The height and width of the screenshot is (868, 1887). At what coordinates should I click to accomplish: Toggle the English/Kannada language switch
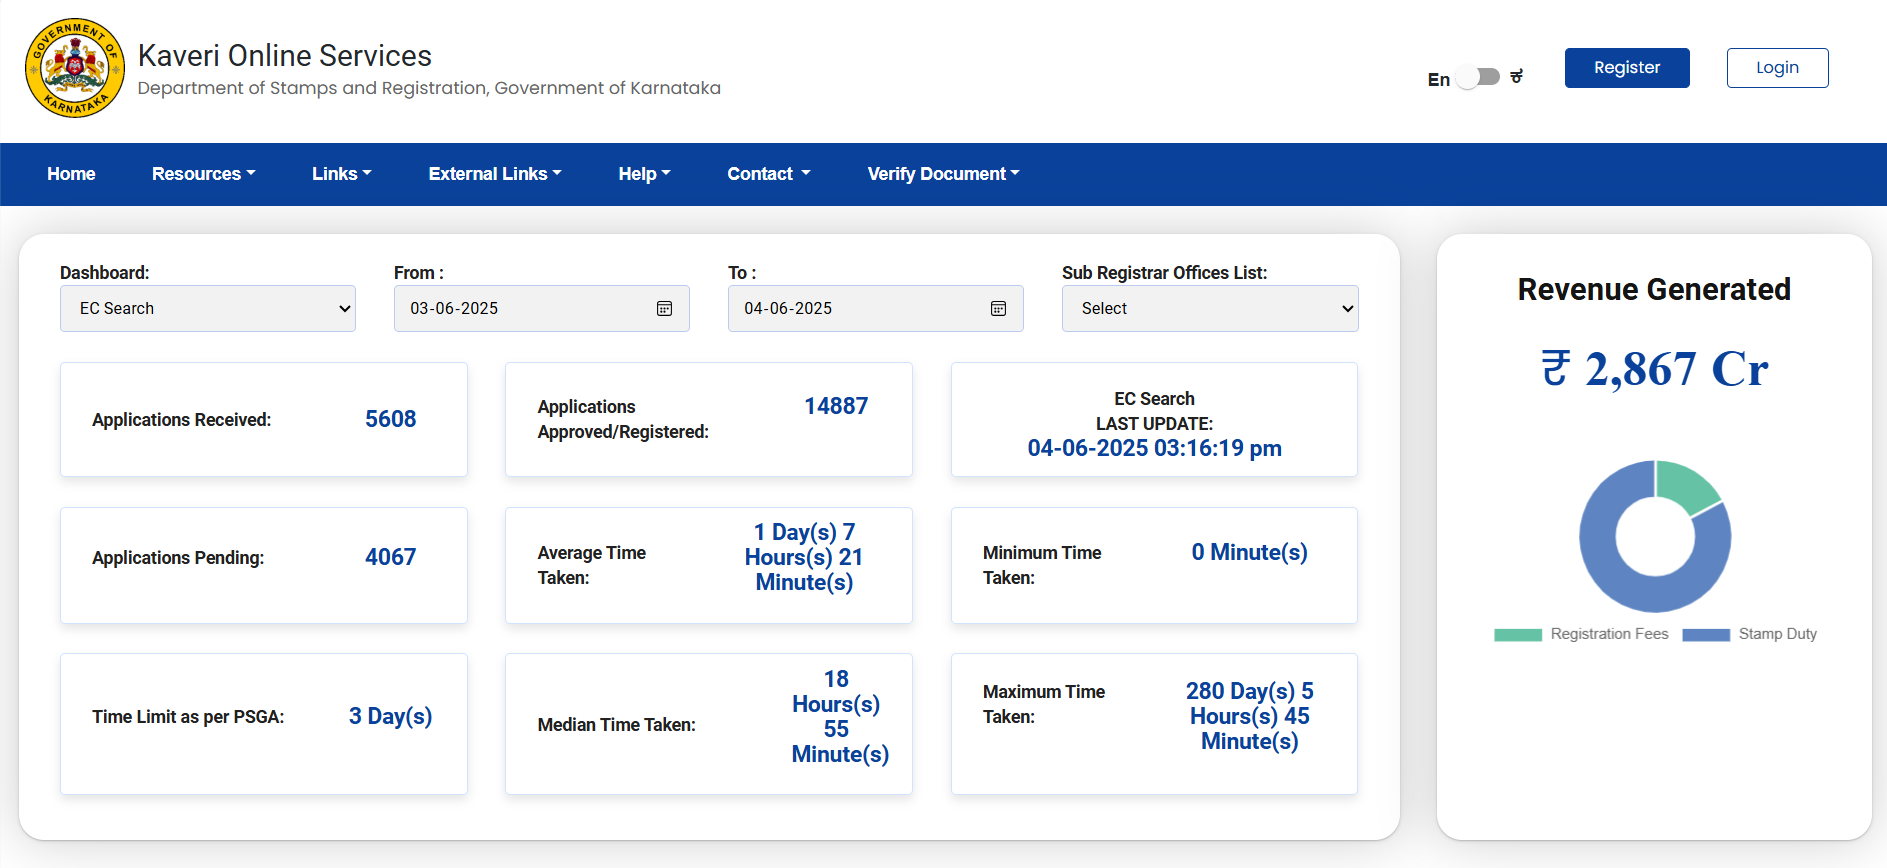(1479, 77)
